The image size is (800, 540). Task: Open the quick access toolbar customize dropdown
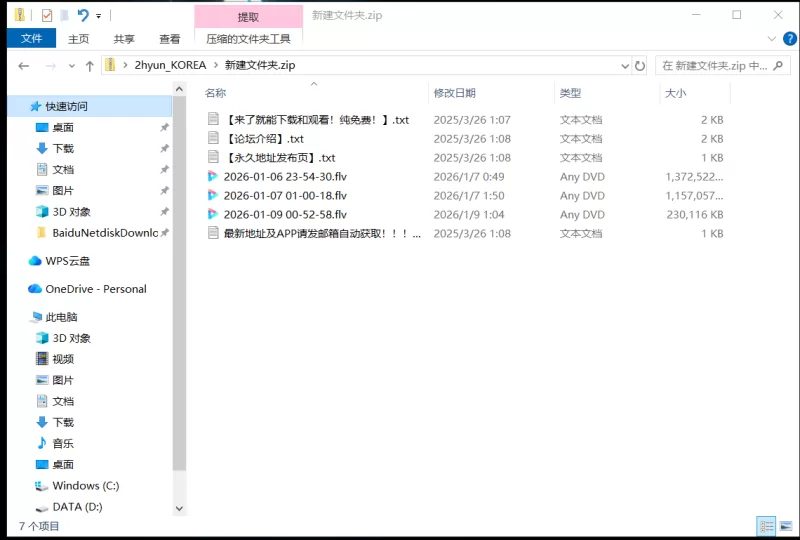pos(98,16)
